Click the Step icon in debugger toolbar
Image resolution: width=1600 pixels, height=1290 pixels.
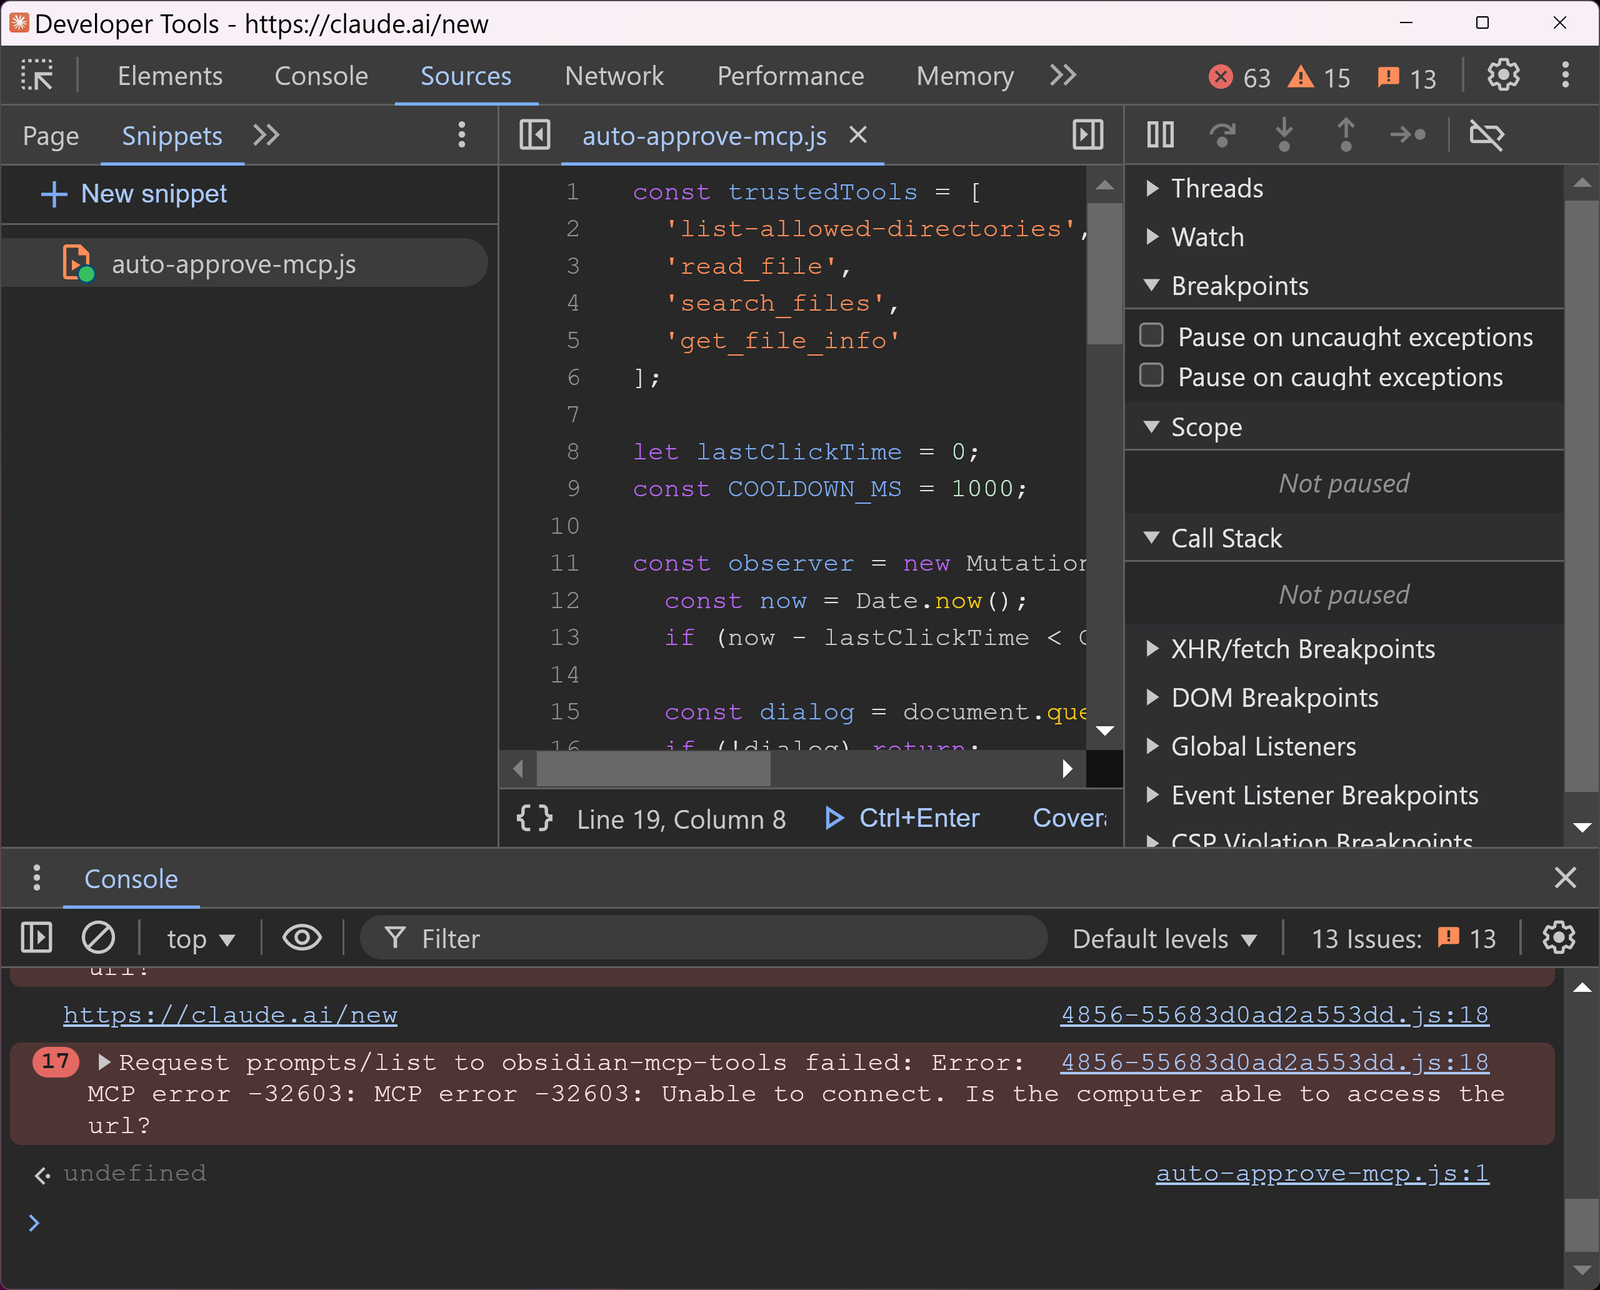1408,135
